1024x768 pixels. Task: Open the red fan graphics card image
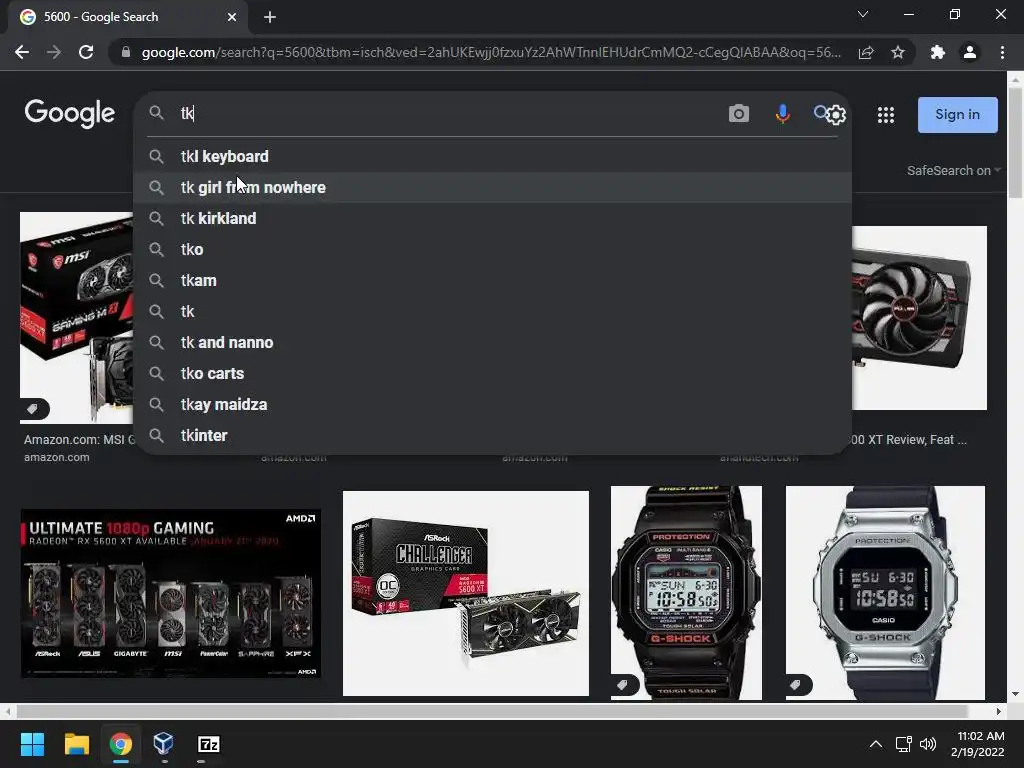pos(920,318)
